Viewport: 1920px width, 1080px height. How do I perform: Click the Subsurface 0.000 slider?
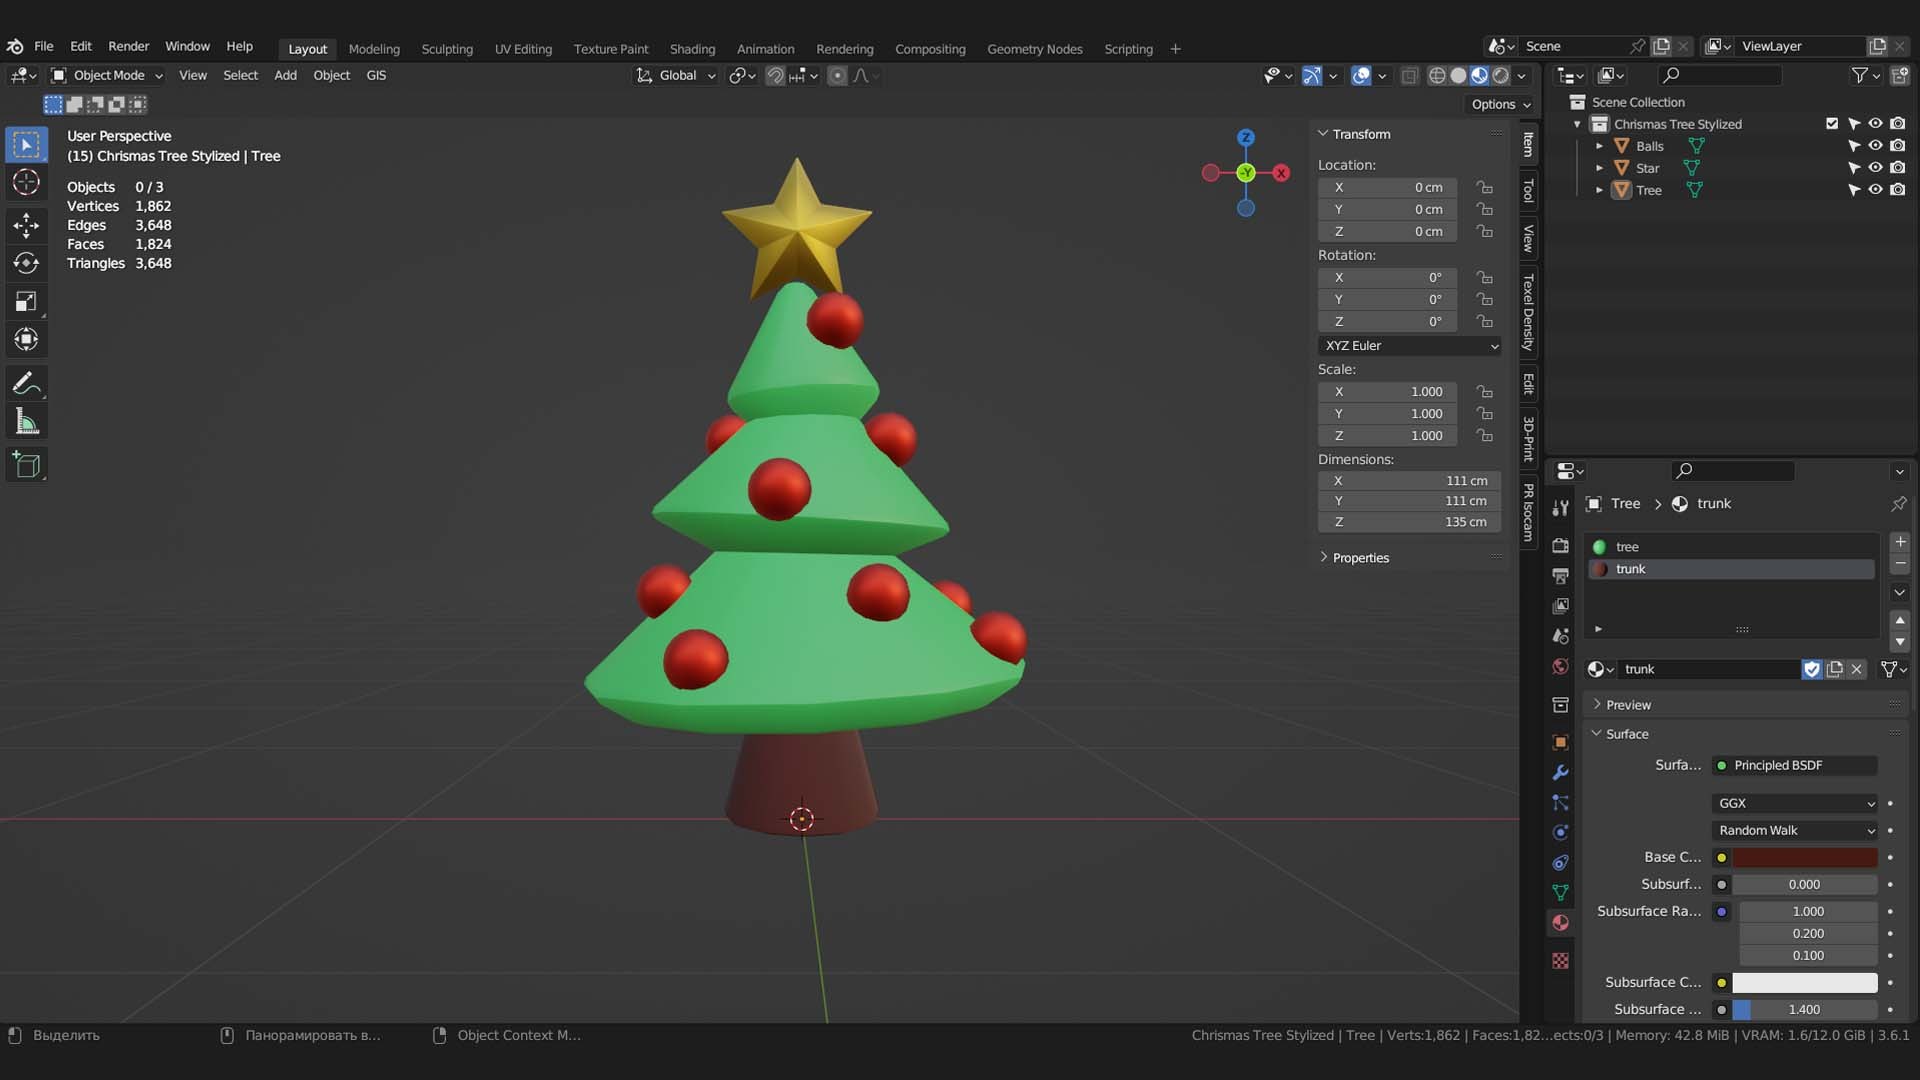pos(1804,885)
